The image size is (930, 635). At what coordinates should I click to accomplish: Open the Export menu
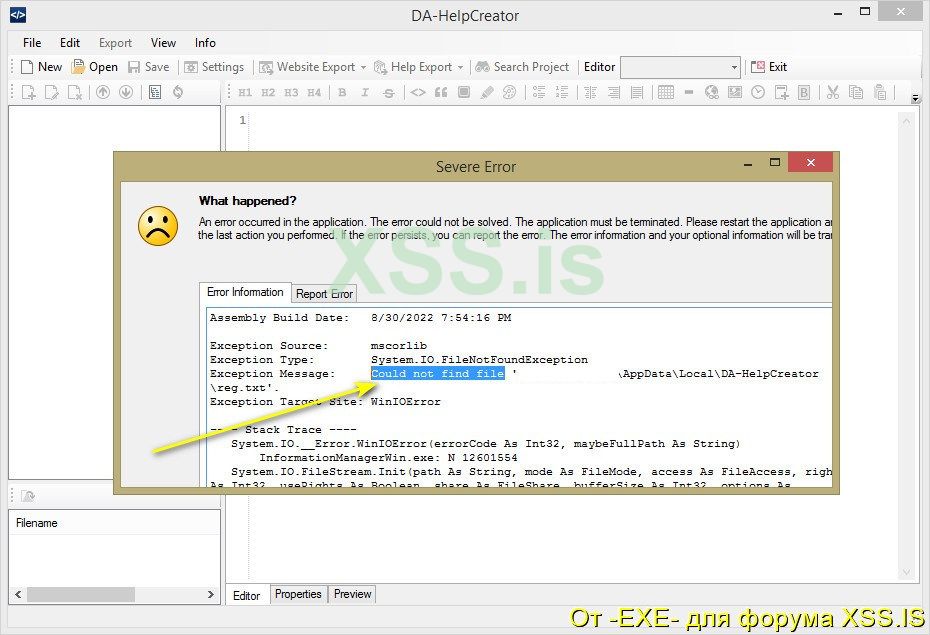[x=115, y=43]
